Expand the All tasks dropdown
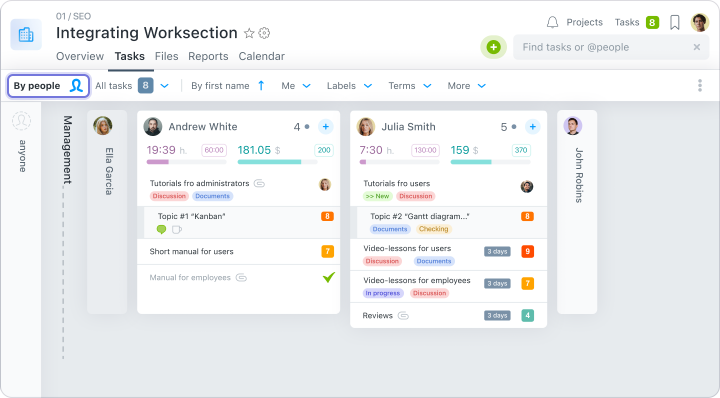The height and width of the screenshot is (398, 720). (164, 86)
